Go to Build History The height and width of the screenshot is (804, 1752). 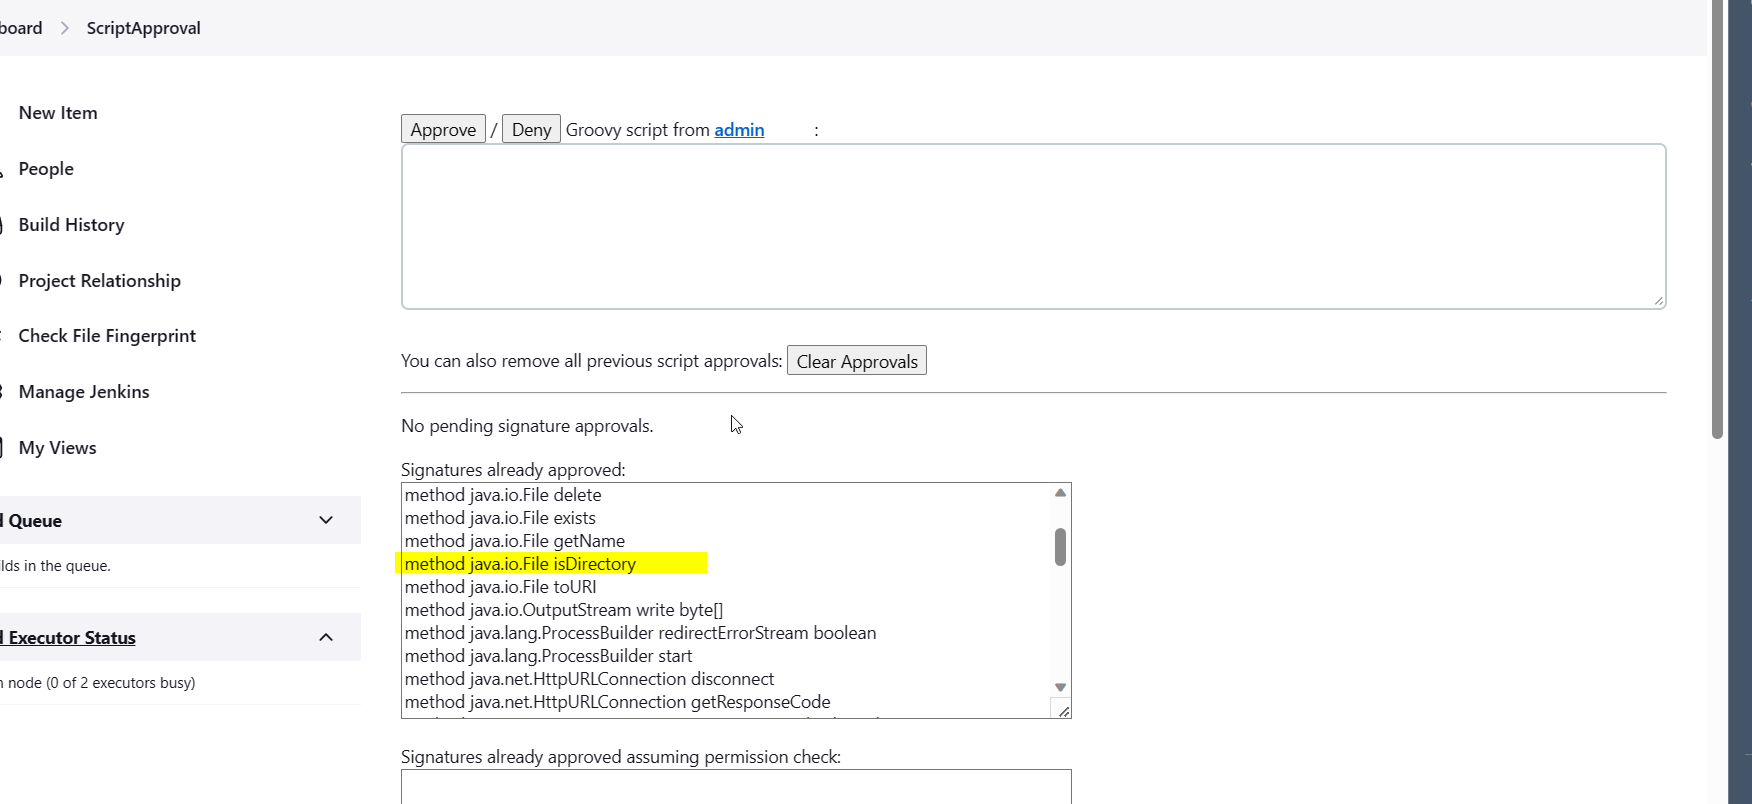coord(71,225)
